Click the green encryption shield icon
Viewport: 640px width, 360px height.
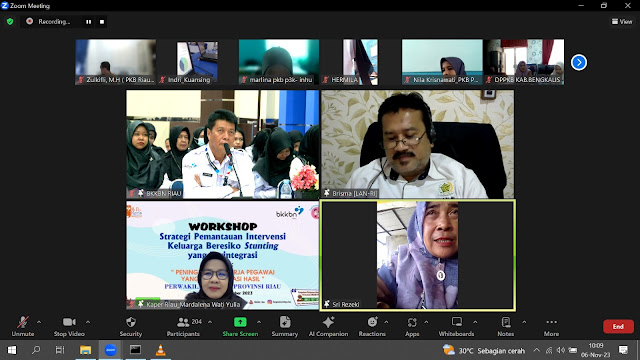click(10, 21)
